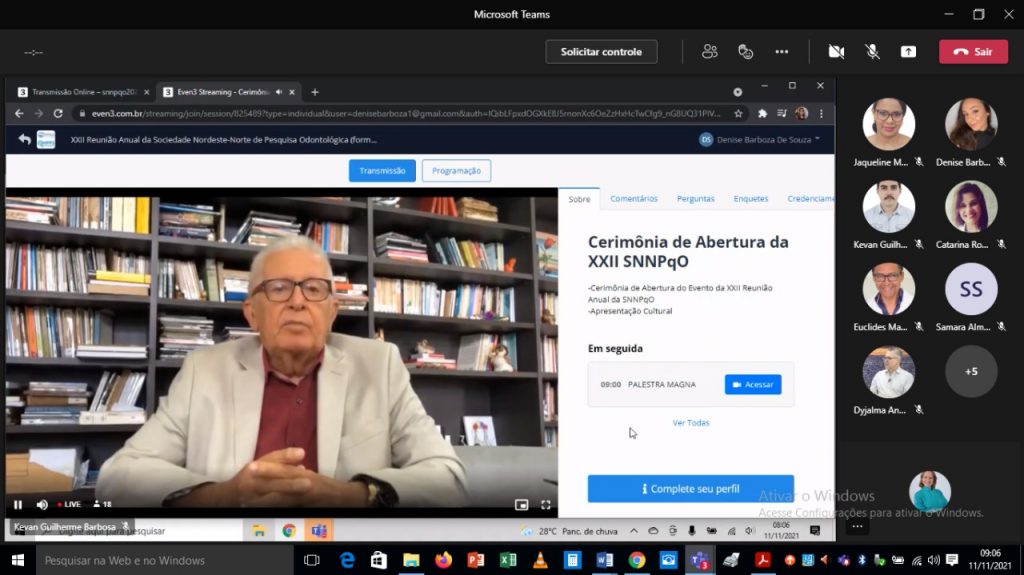Screen dimensions: 1024x575
Task: Bookmark this page with the star icon
Action: 738,114
